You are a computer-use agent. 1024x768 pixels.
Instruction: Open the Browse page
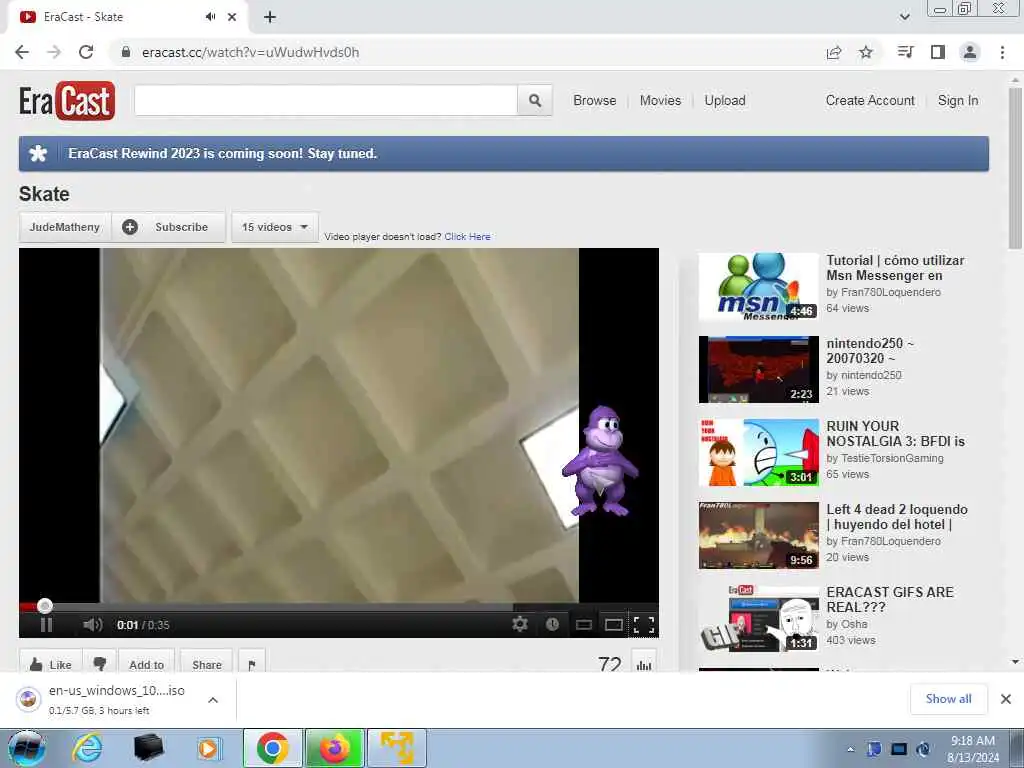594,101
